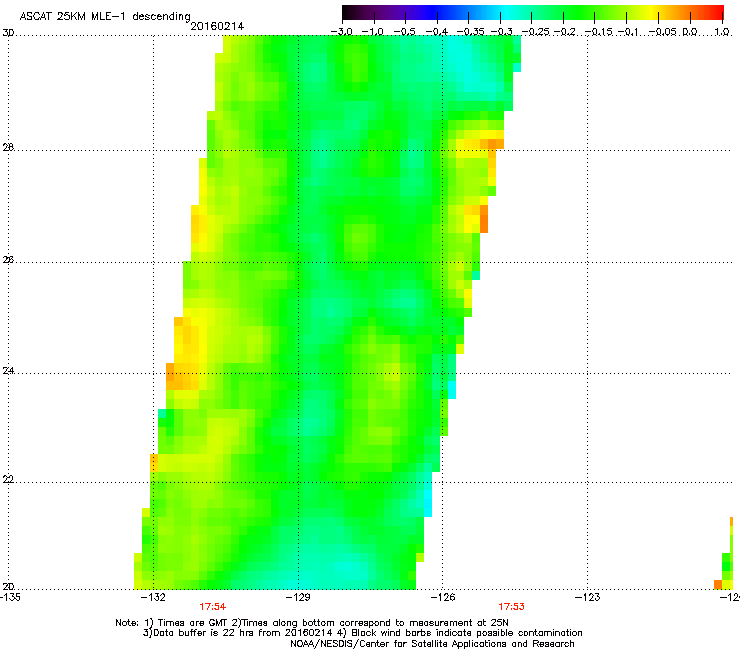The width and height of the screenshot is (740, 650).
Task: Click the red 17:53 time label
Action: click(512, 607)
